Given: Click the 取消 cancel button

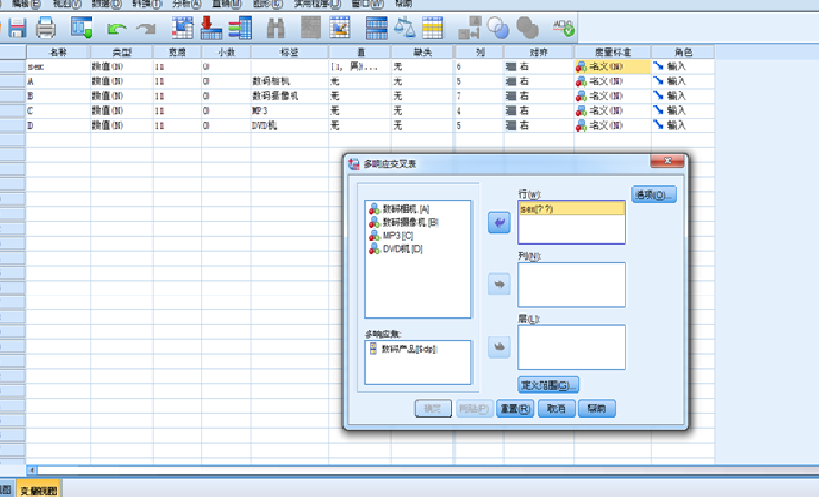Looking at the screenshot, I should 557,408.
